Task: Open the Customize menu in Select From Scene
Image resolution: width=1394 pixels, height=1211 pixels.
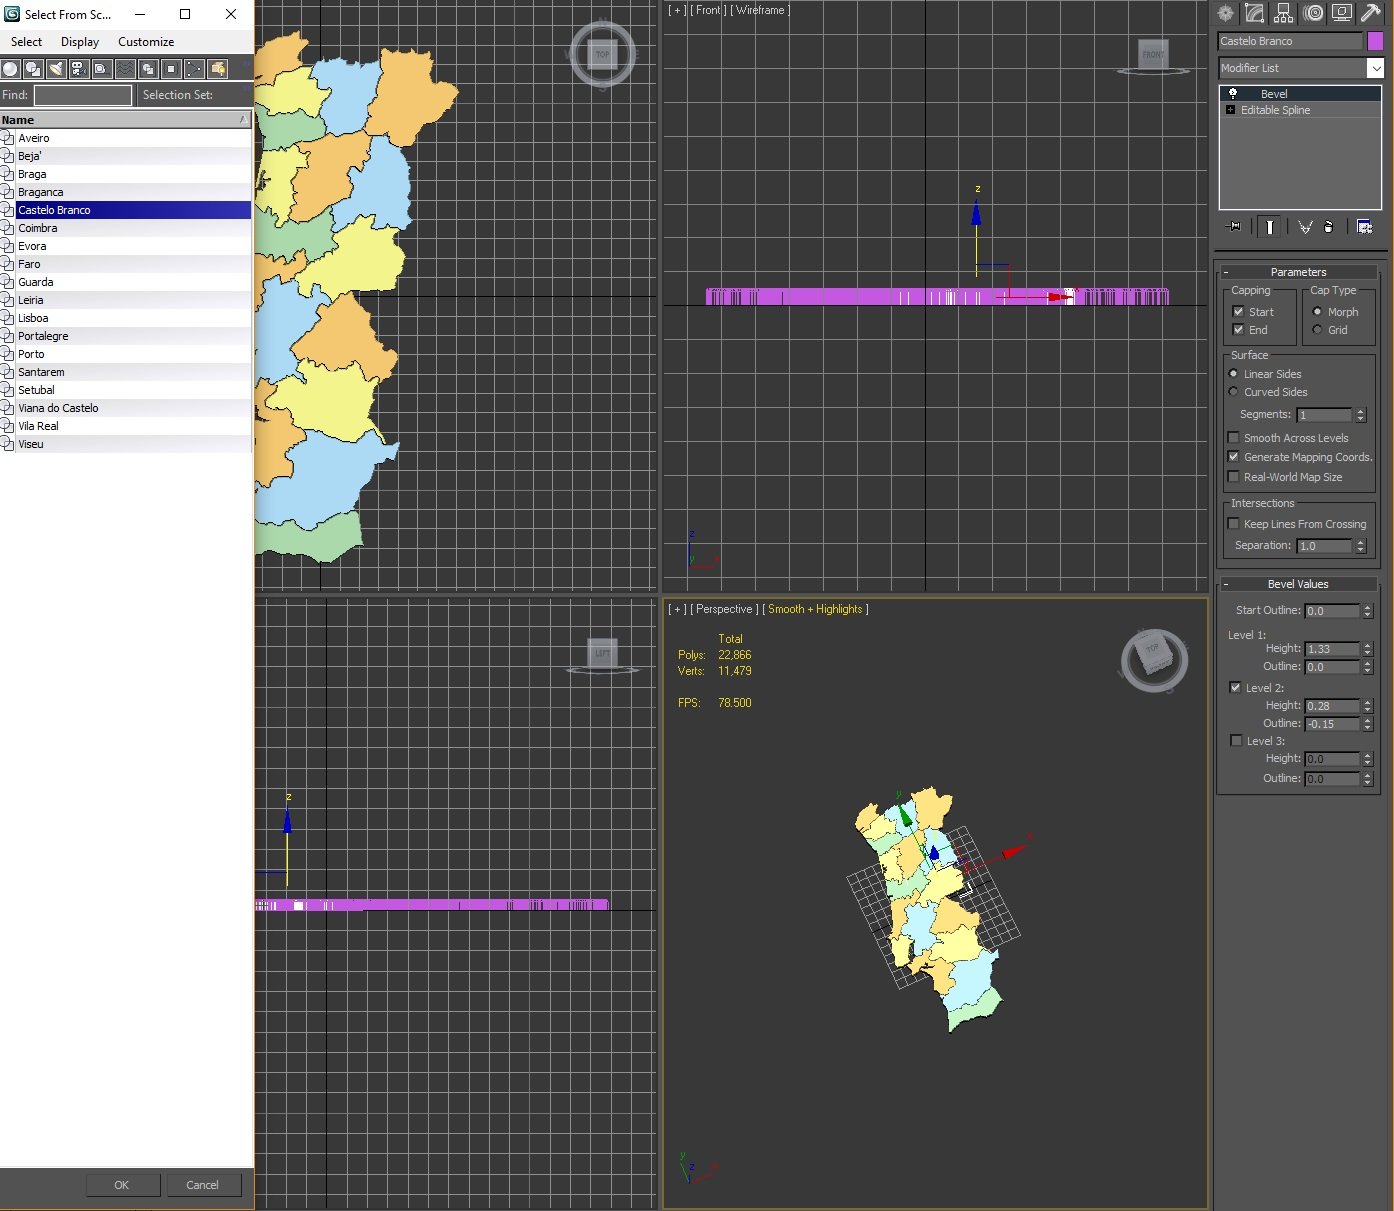Action: (x=144, y=41)
